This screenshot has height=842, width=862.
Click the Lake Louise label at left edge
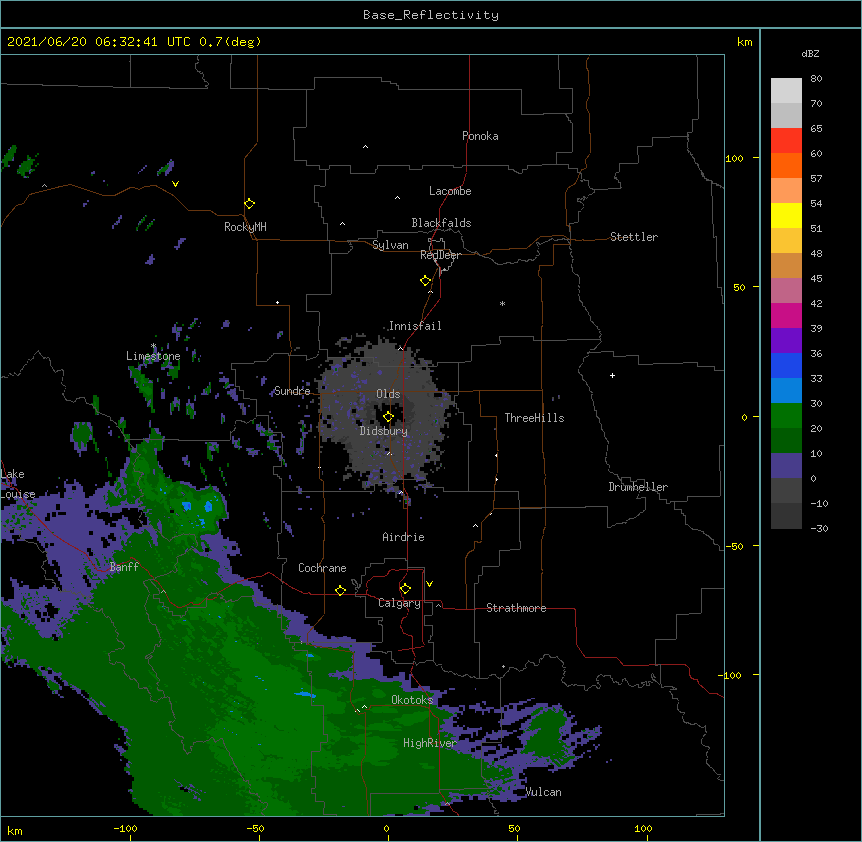18,484
